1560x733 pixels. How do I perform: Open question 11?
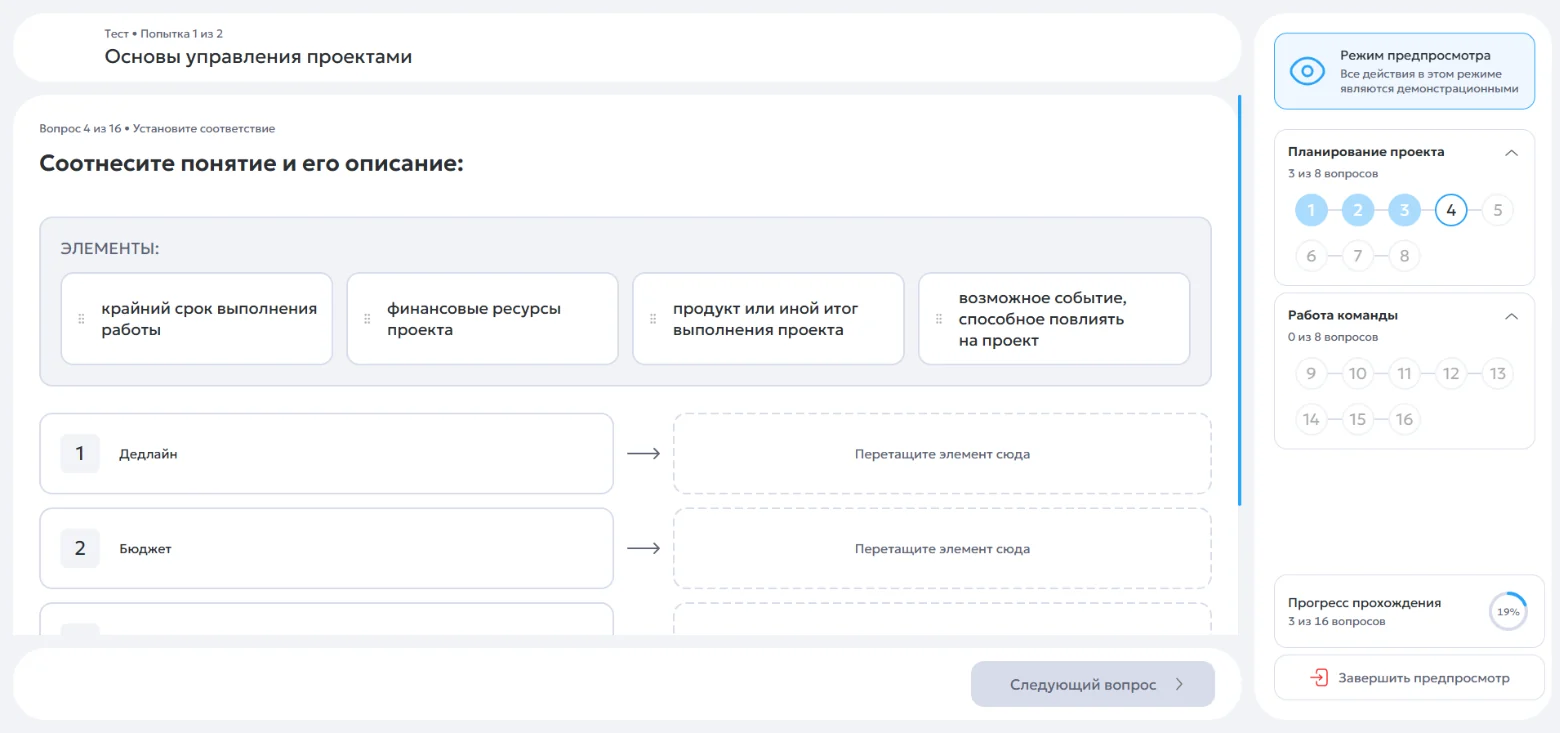[1404, 374]
